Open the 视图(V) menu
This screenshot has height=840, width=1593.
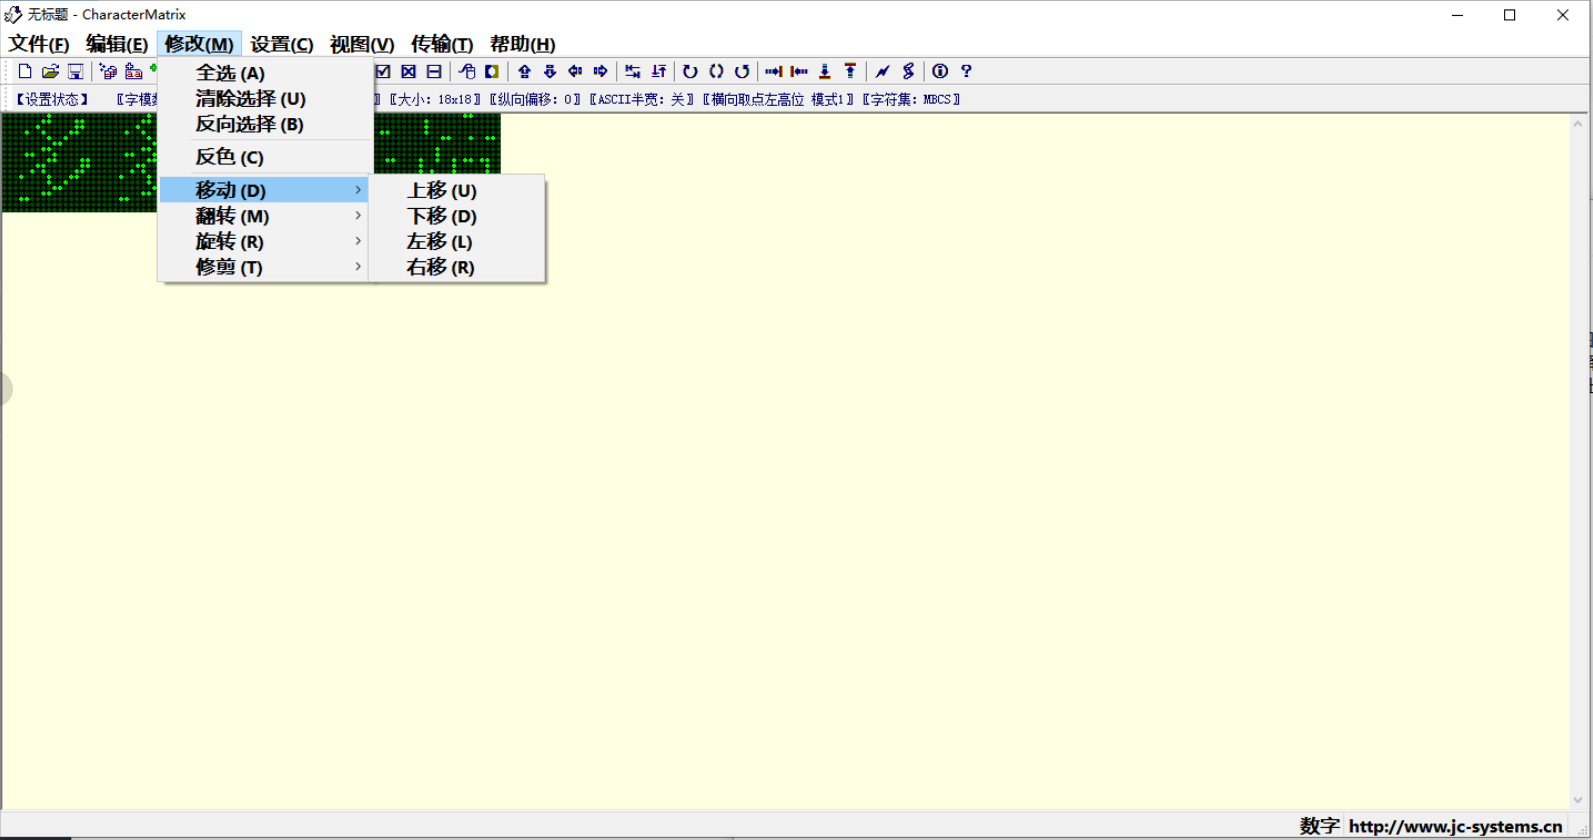362,44
